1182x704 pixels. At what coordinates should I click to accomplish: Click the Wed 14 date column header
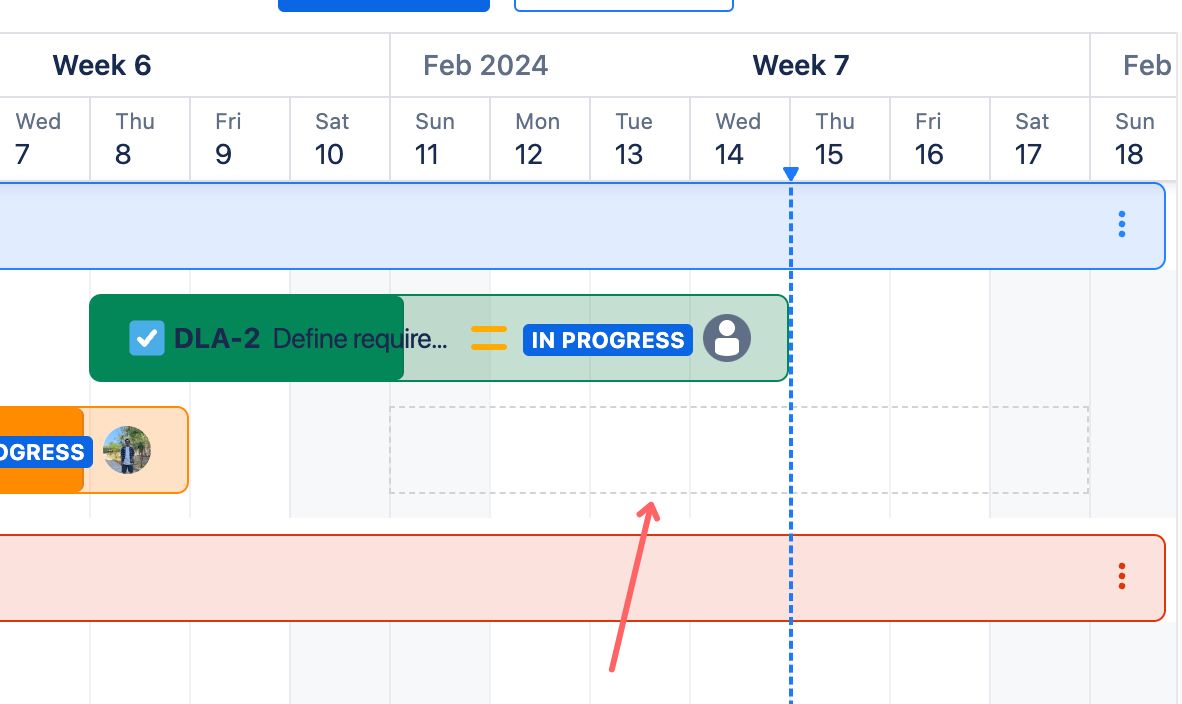pyautogui.click(x=738, y=138)
